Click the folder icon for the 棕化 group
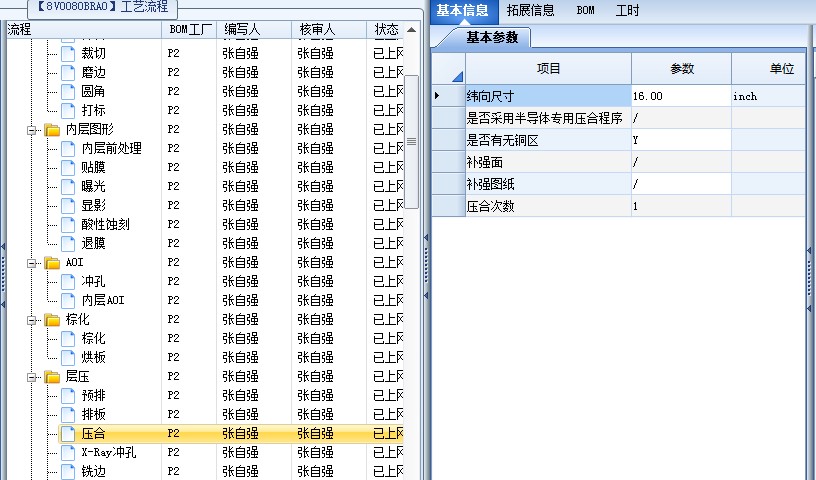 pos(52,320)
